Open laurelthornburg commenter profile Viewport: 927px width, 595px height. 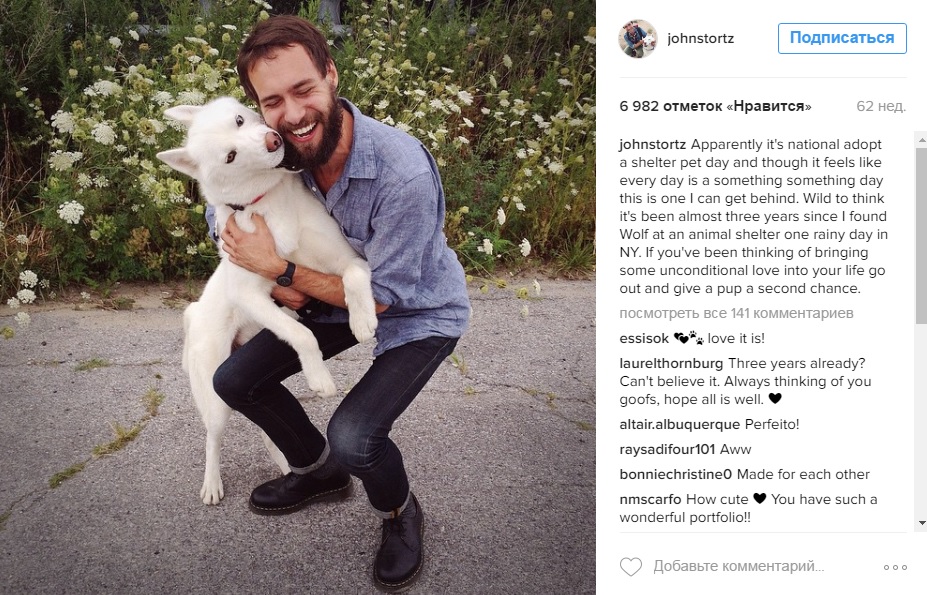pos(671,363)
